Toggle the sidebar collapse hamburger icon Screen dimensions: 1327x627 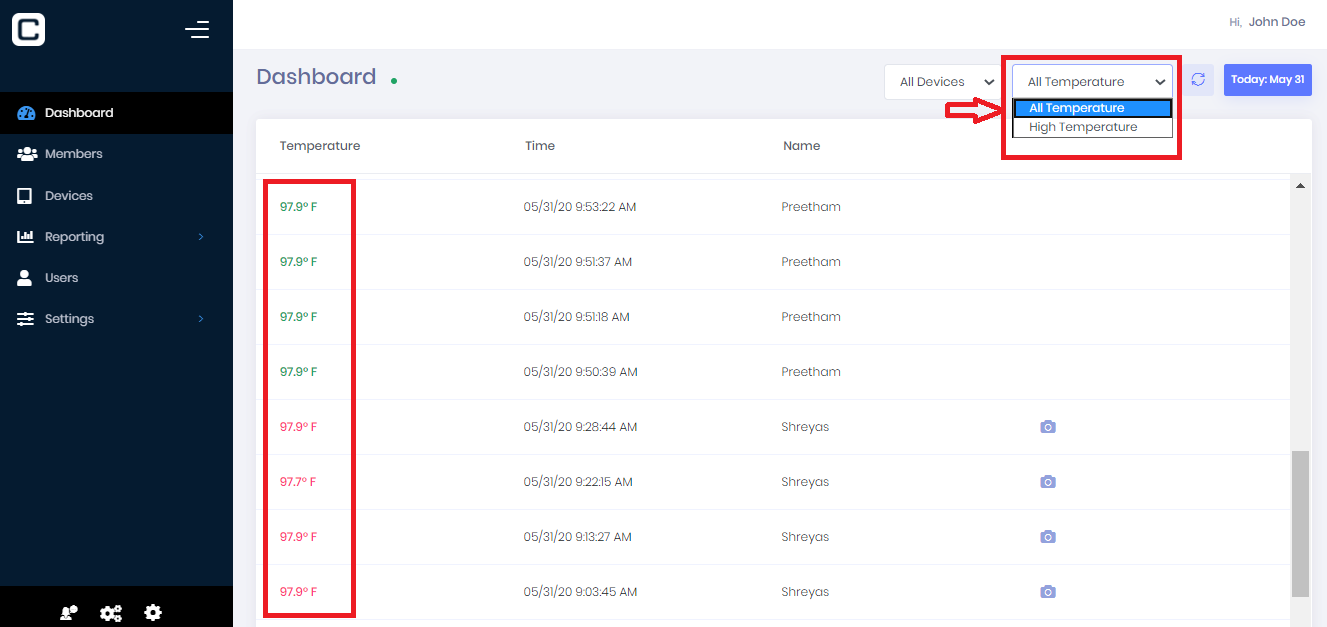[x=197, y=30]
